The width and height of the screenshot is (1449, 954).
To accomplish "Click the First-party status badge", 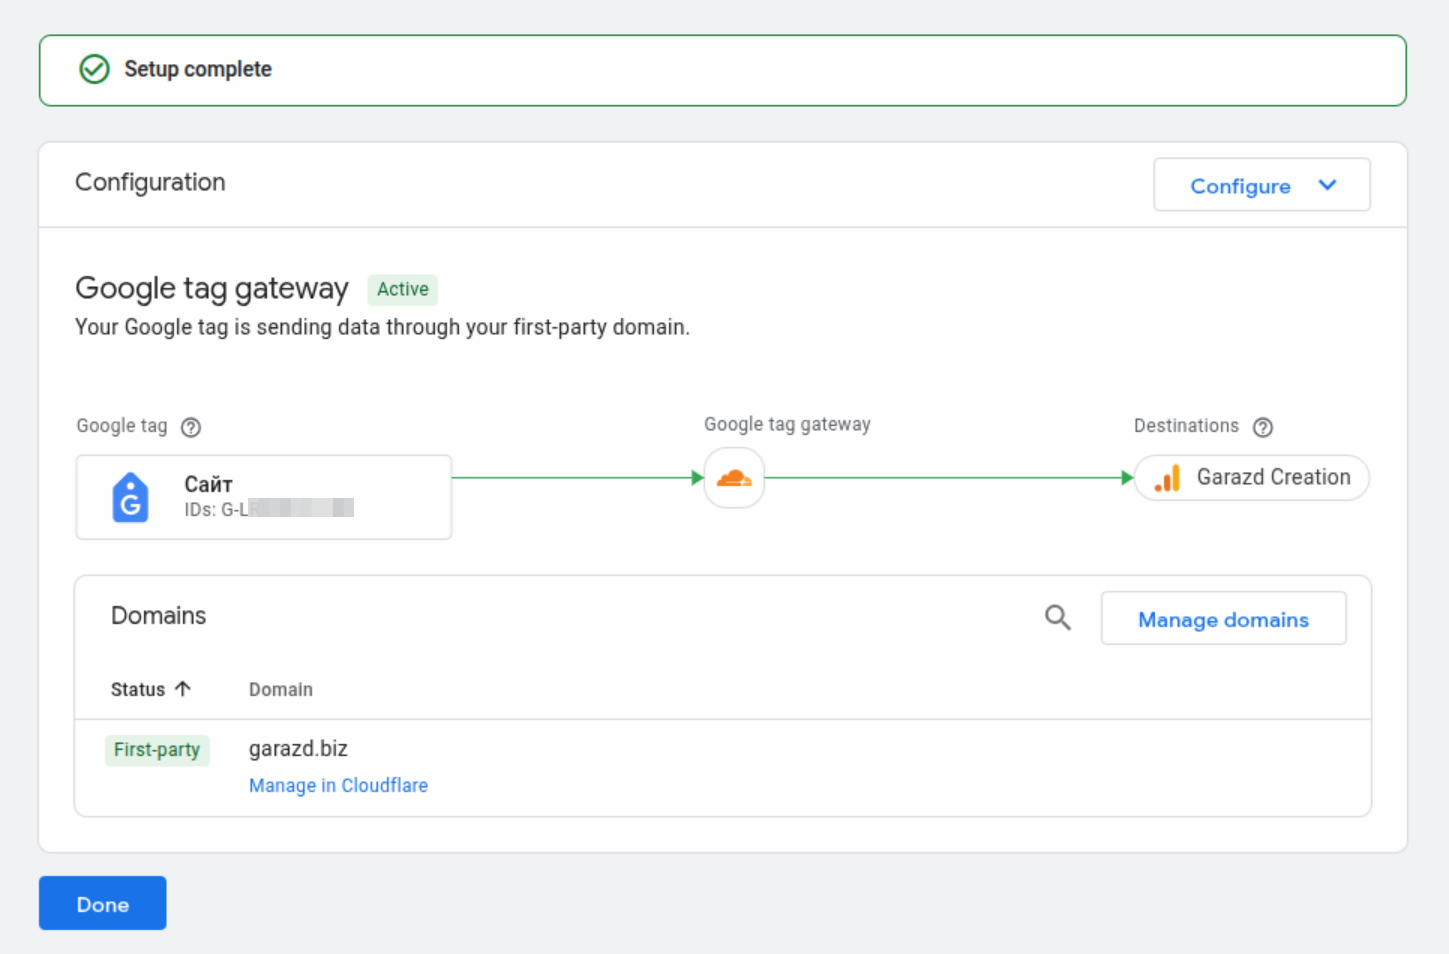I will click(x=157, y=750).
